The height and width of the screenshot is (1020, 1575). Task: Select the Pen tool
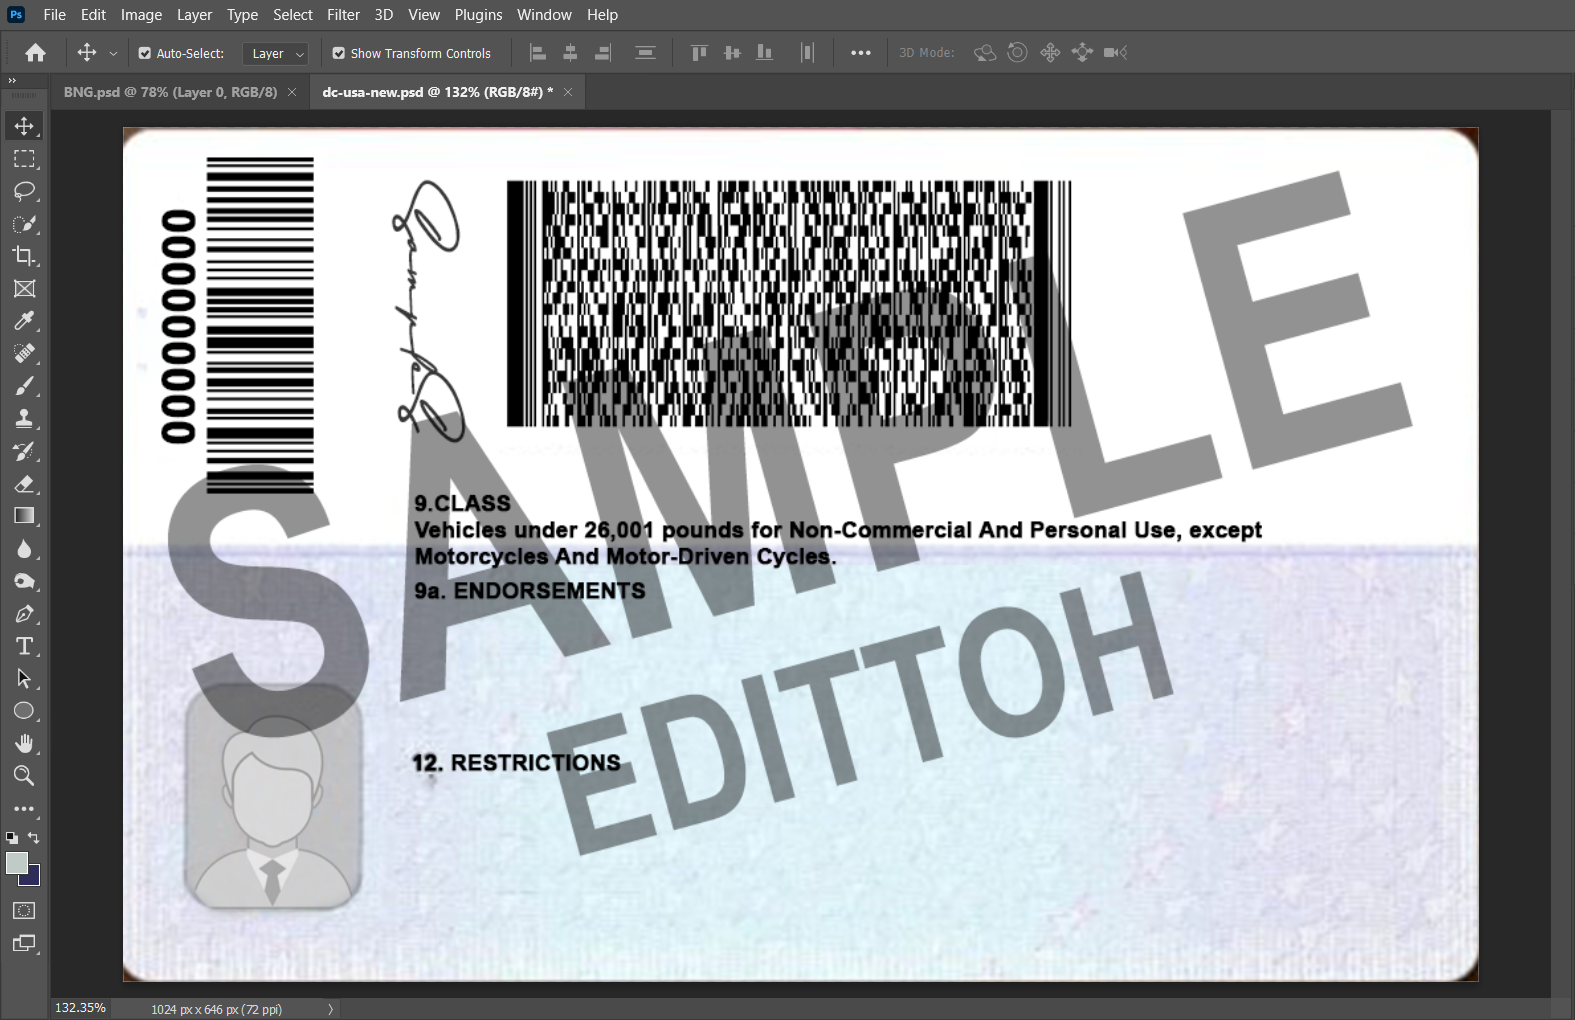[24, 614]
